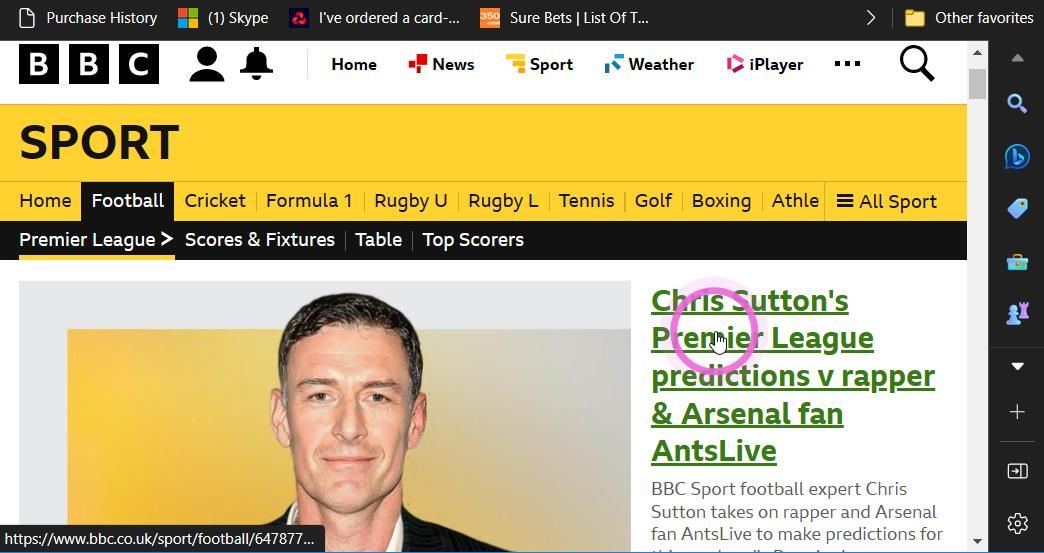The width and height of the screenshot is (1044, 553).
Task: Select the Football tab
Action: (128, 201)
